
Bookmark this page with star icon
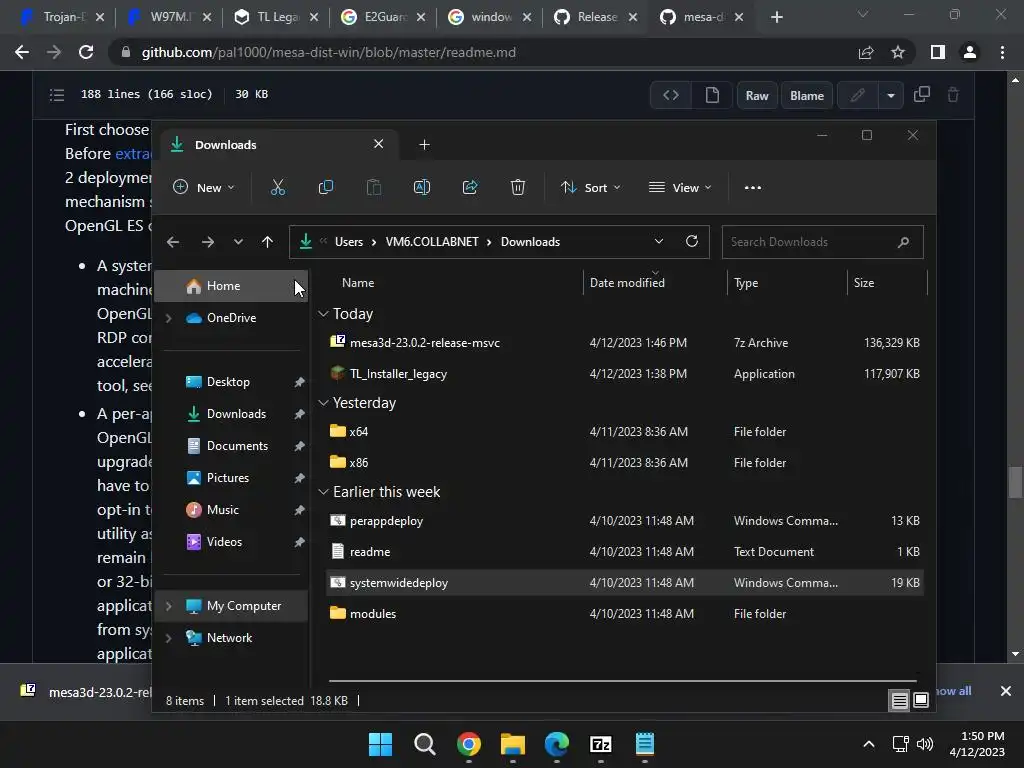(898, 52)
